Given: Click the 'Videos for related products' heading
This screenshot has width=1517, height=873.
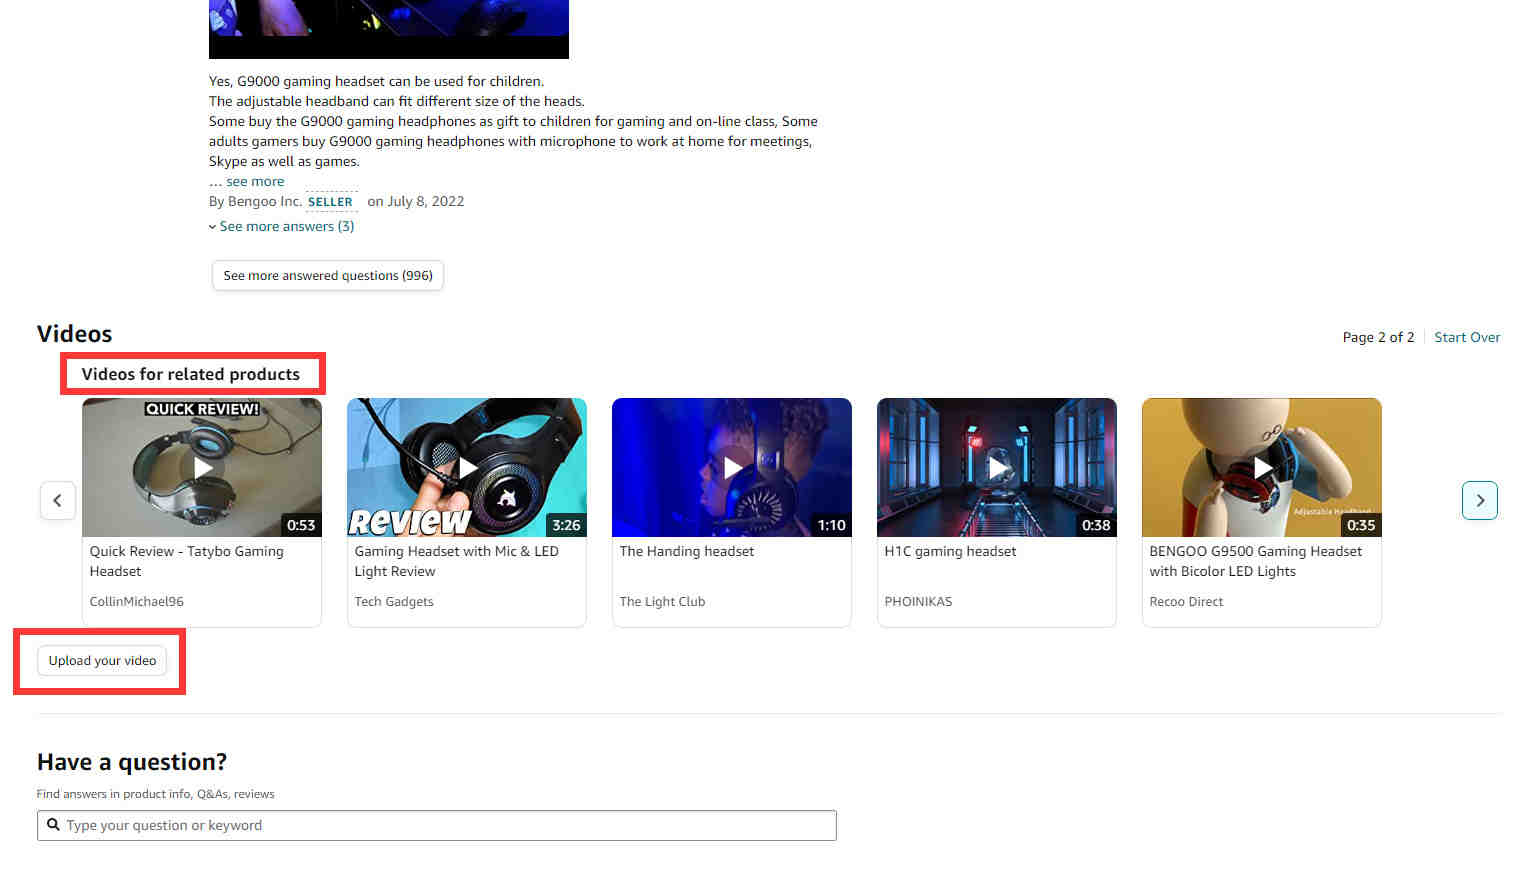Looking at the screenshot, I should click(x=190, y=374).
